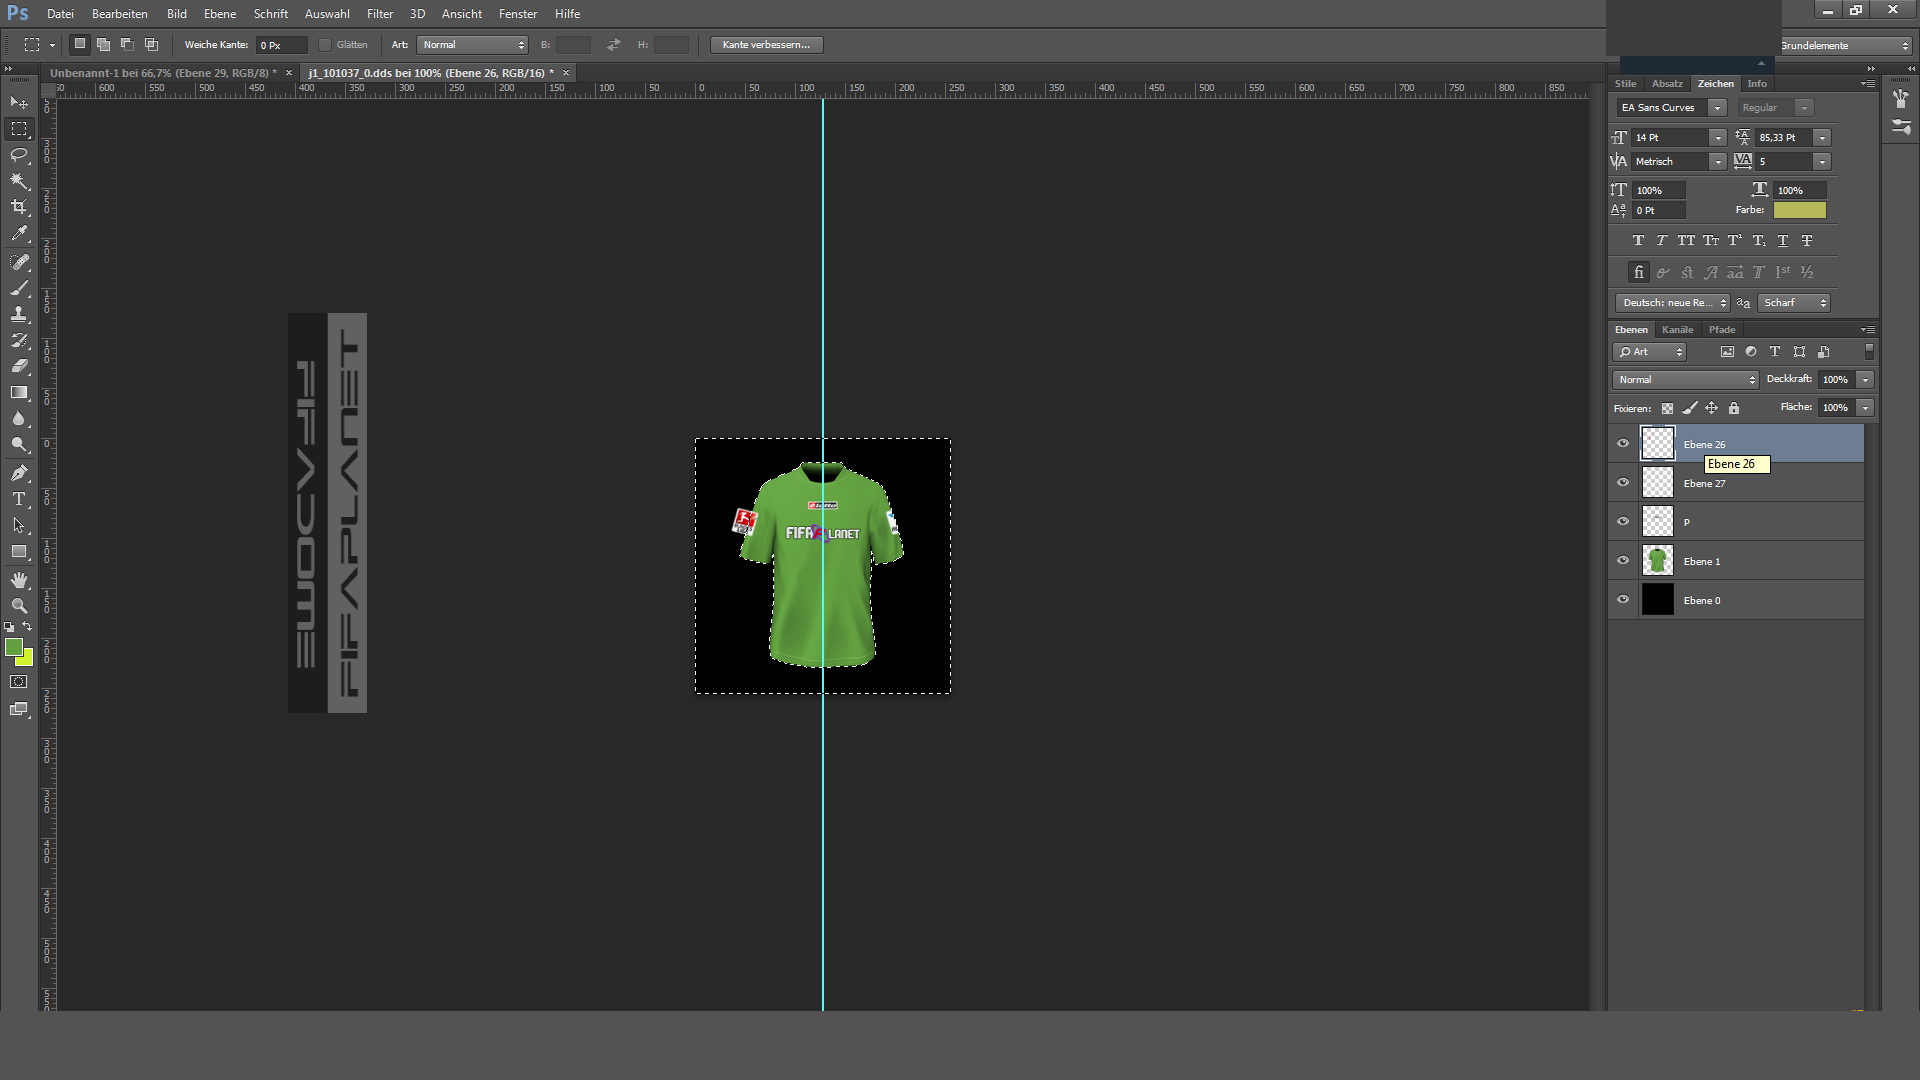Toggle the standard ligatures button
The image size is (1920, 1080).
(x=1638, y=272)
